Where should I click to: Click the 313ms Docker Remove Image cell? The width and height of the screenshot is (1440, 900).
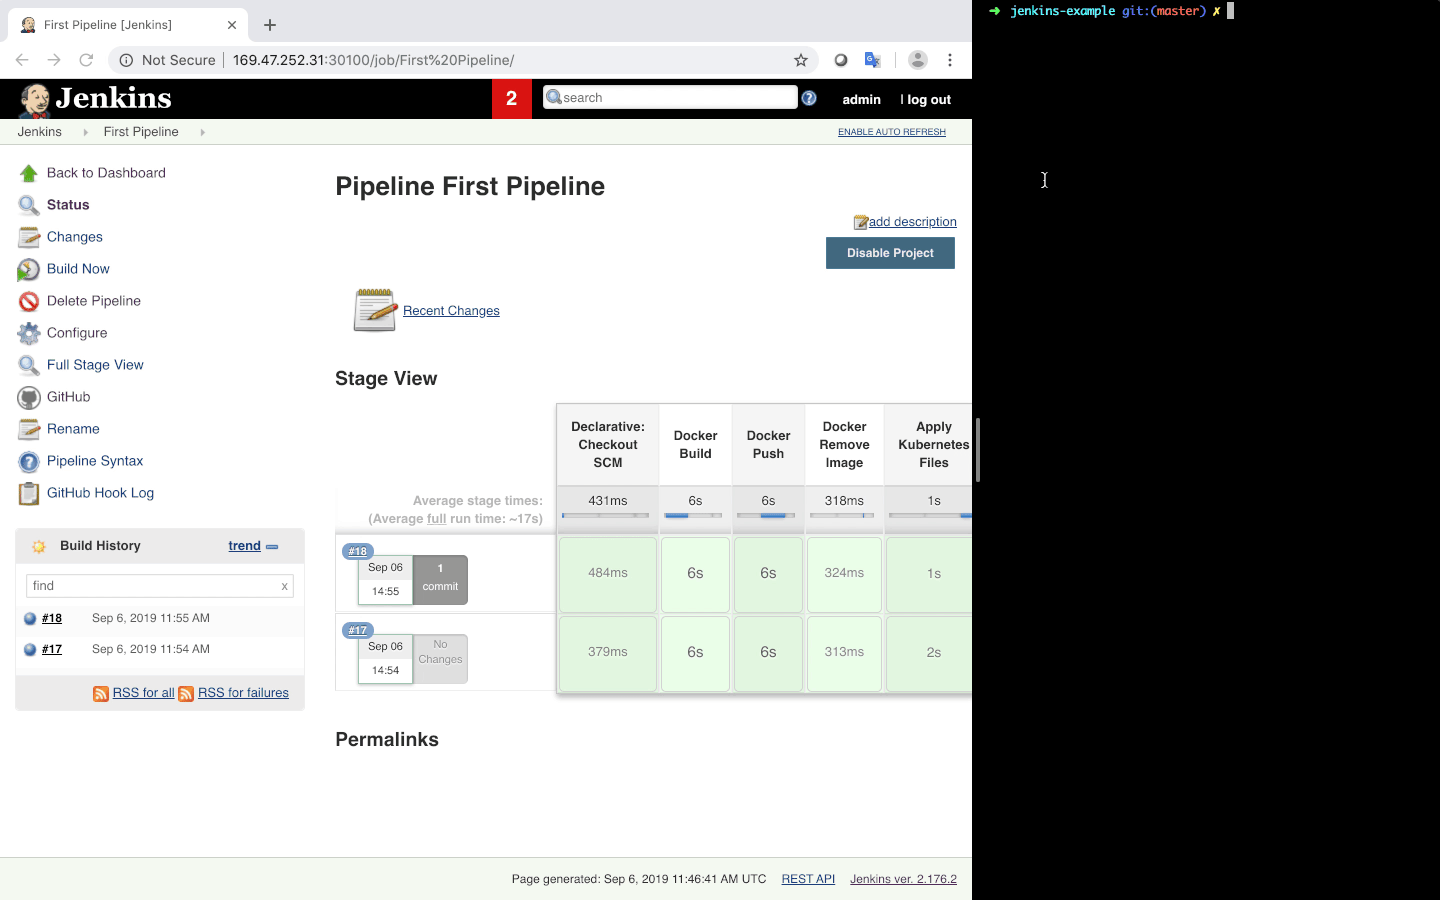point(844,653)
